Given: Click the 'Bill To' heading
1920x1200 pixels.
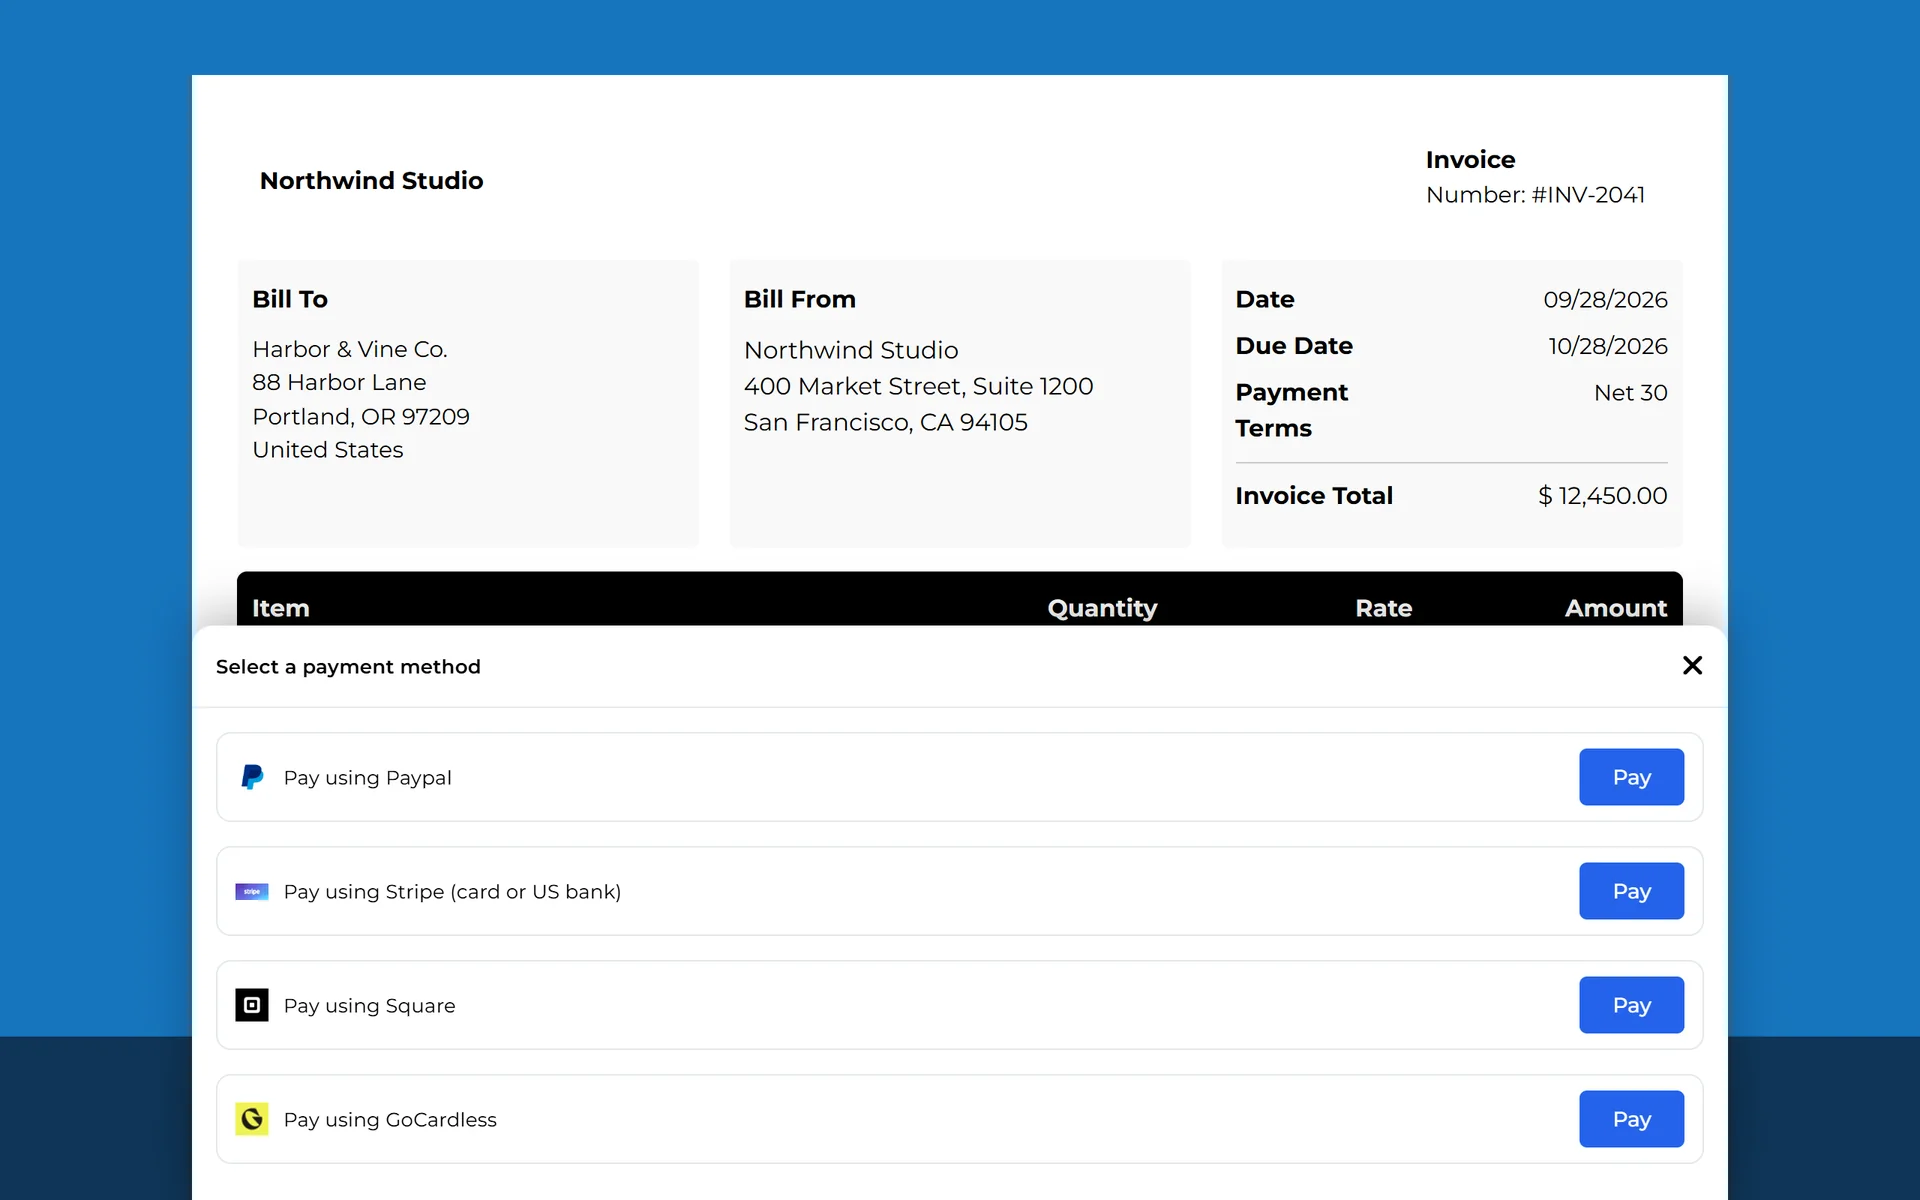Looking at the screenshot, I should pyautogui.click(x=290, y=299).
